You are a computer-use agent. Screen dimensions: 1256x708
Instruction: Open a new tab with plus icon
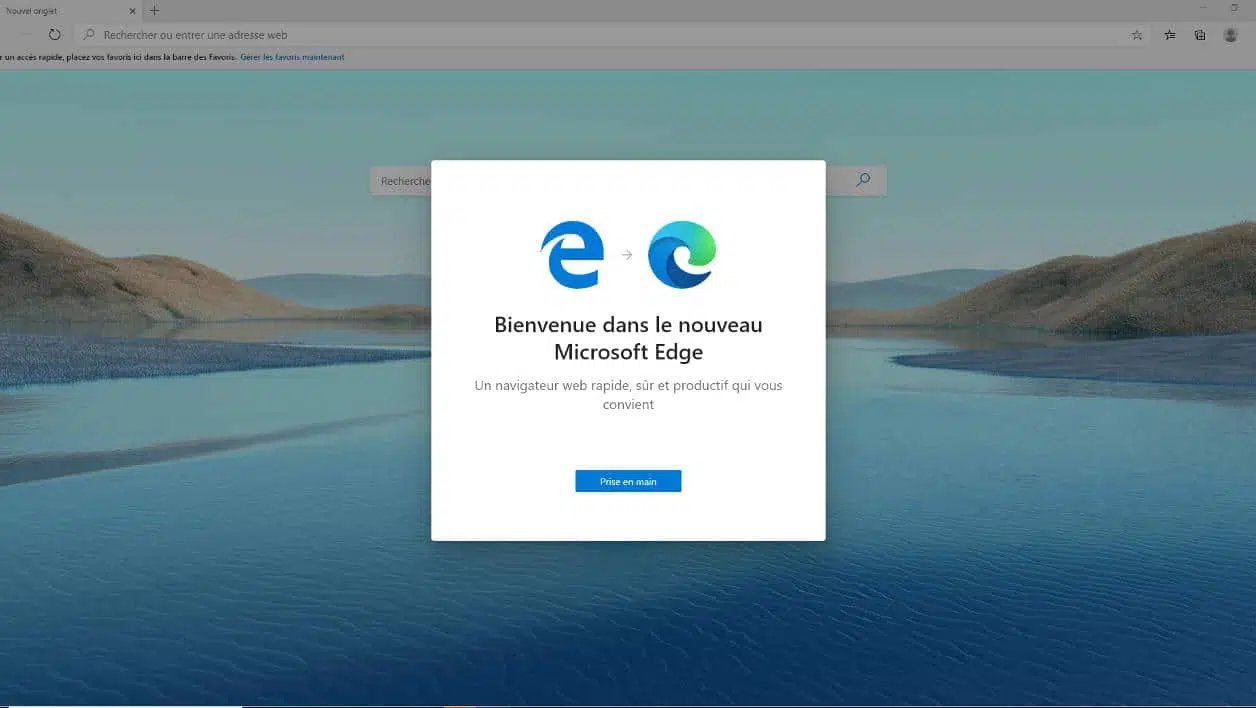(154, 10)
